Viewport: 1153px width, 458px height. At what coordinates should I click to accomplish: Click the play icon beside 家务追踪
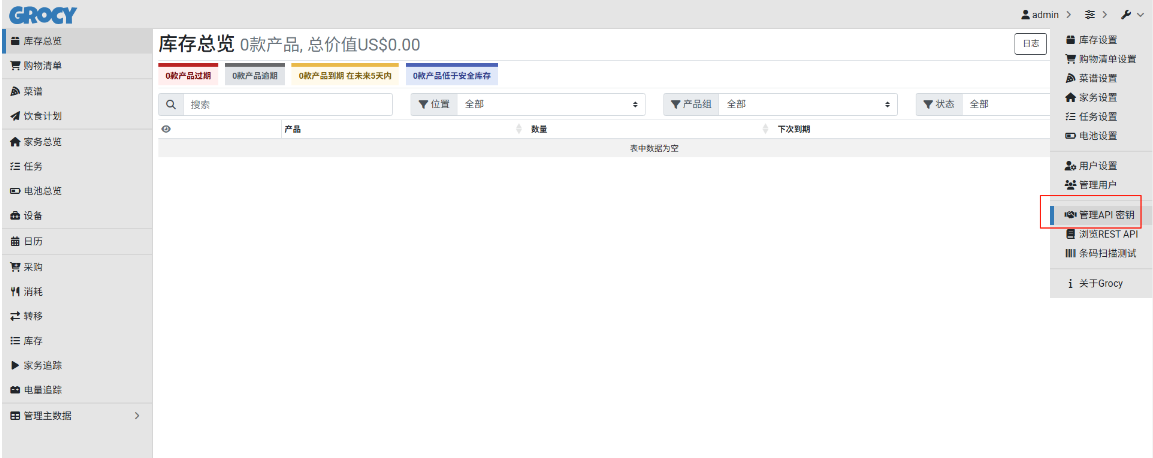15,365
